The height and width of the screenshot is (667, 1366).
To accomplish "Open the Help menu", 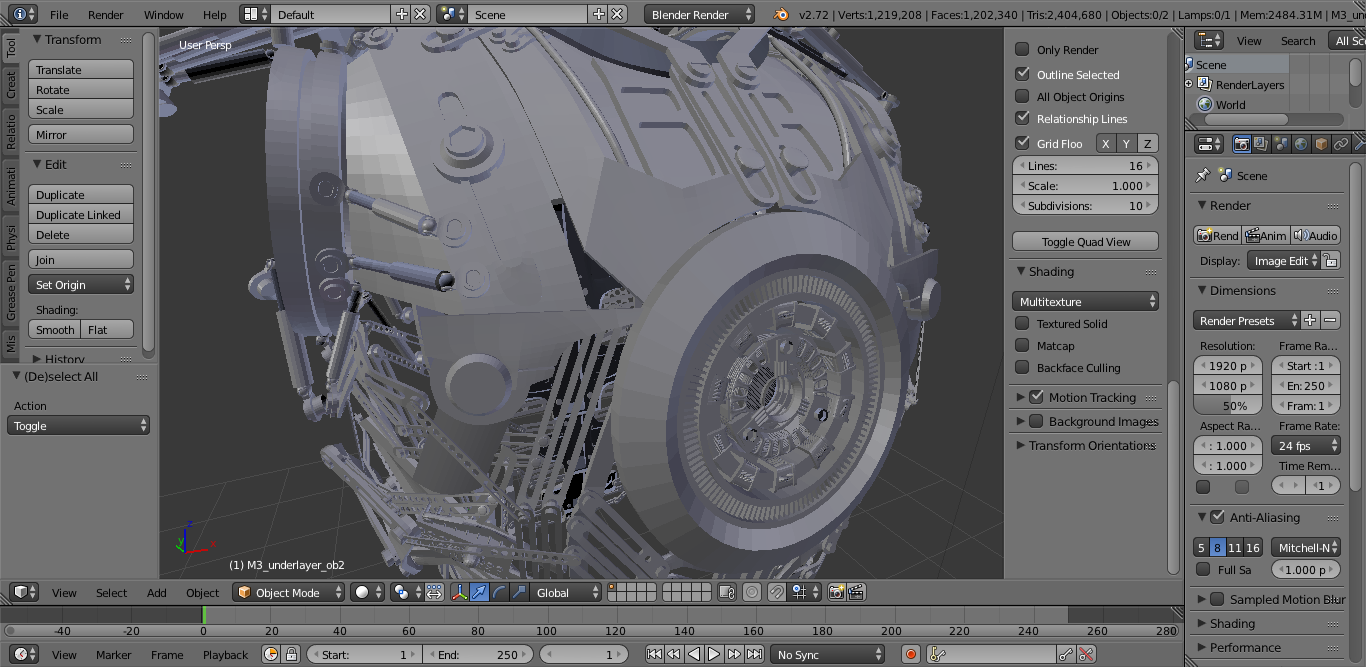I will pos(214,14).
